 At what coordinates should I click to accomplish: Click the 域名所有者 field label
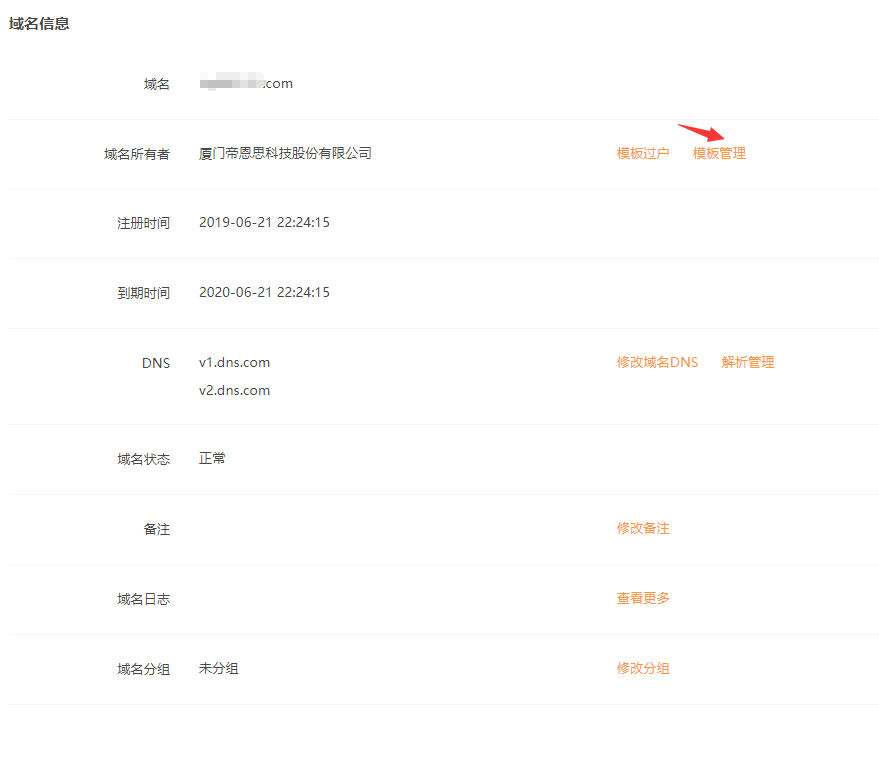pyautogui.click(x=137, y=154)
